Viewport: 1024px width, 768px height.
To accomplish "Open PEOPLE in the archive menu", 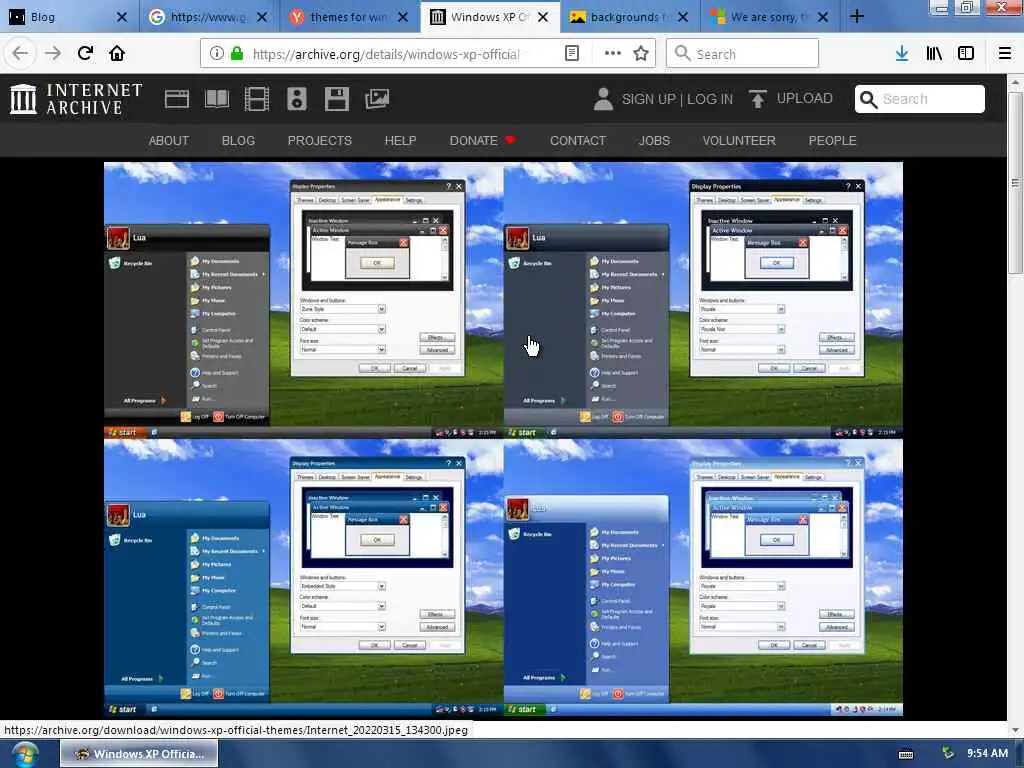I will pyautogui.click(x=833, y=140).
